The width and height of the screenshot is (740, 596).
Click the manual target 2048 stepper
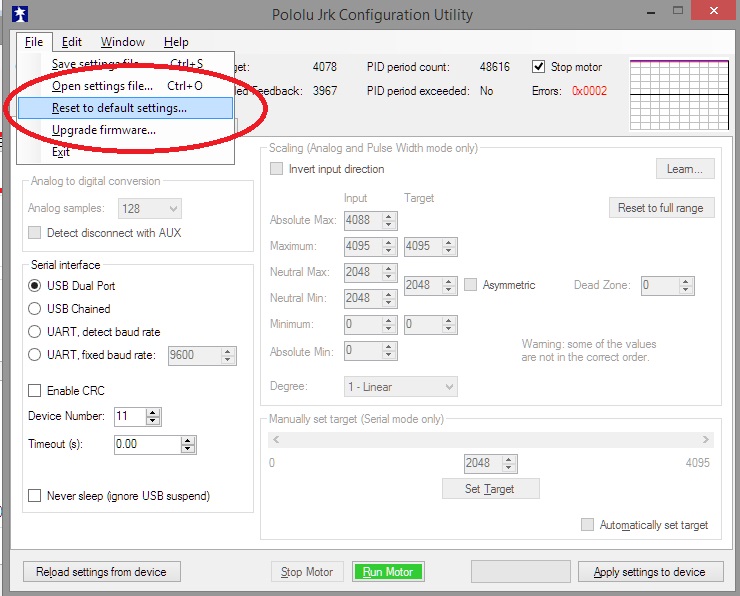coord(508,463)
